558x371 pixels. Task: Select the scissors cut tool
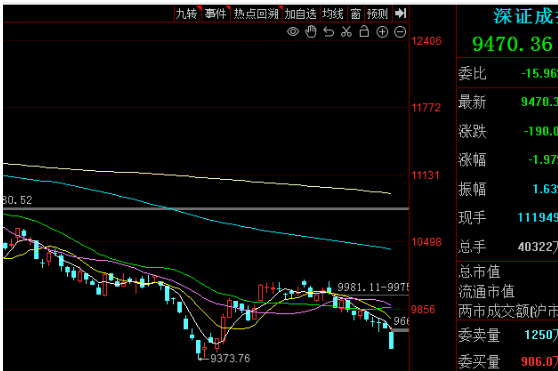point(346,32)
